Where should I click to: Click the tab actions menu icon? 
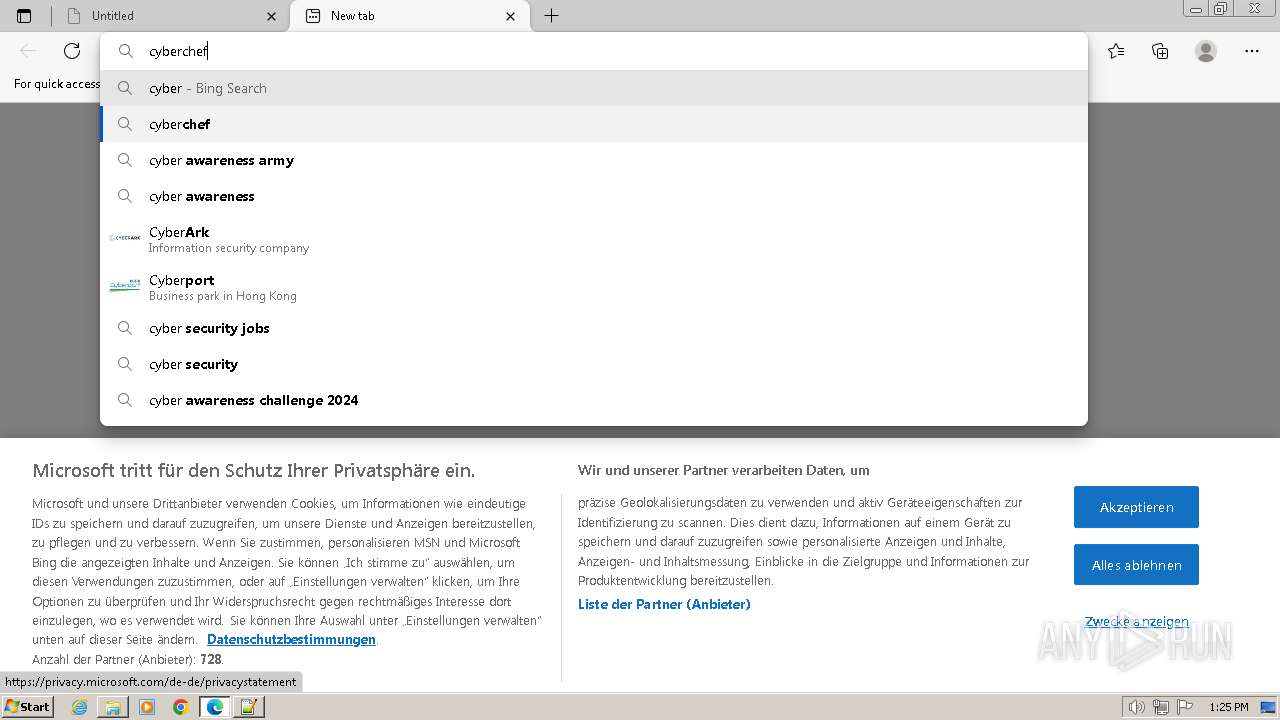[24, 16]
